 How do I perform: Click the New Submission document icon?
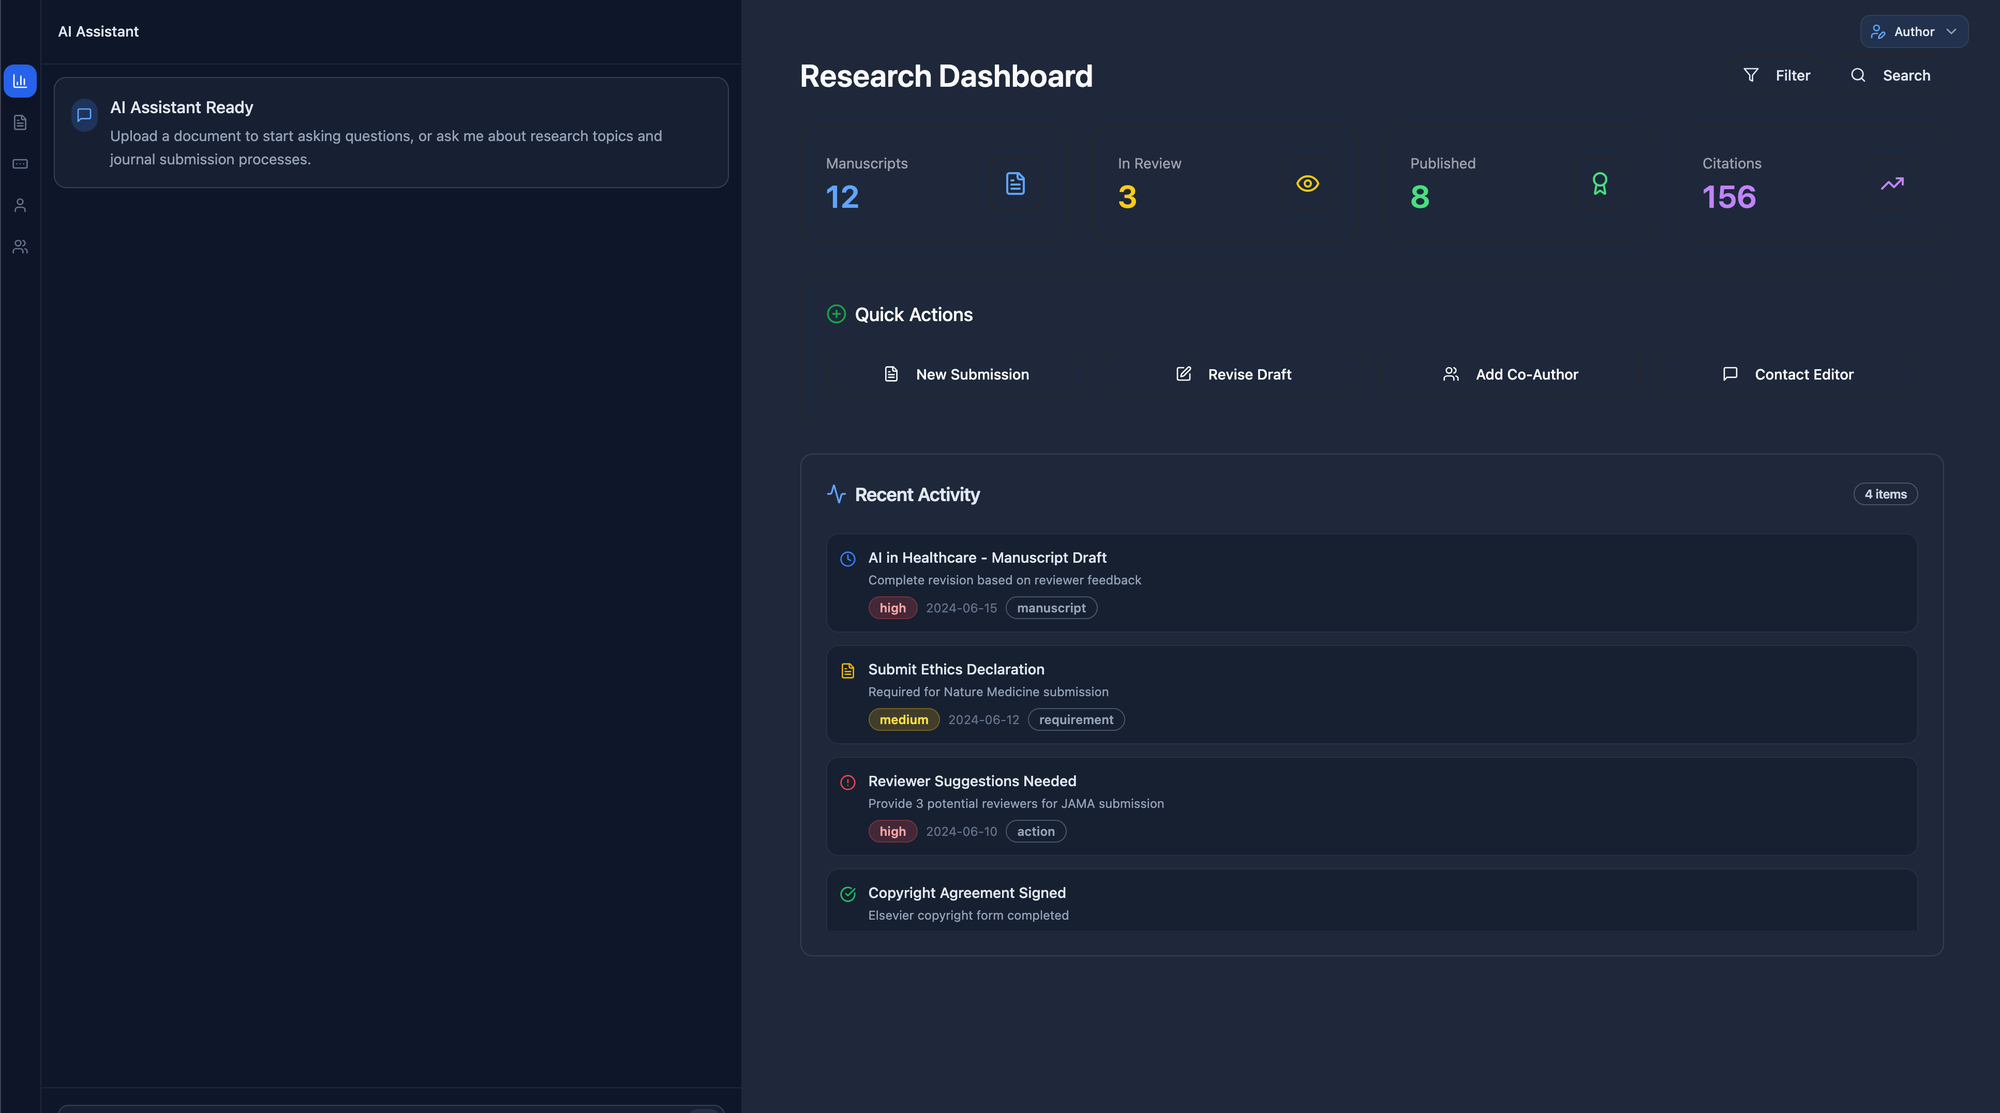click(x=891, y=374)
